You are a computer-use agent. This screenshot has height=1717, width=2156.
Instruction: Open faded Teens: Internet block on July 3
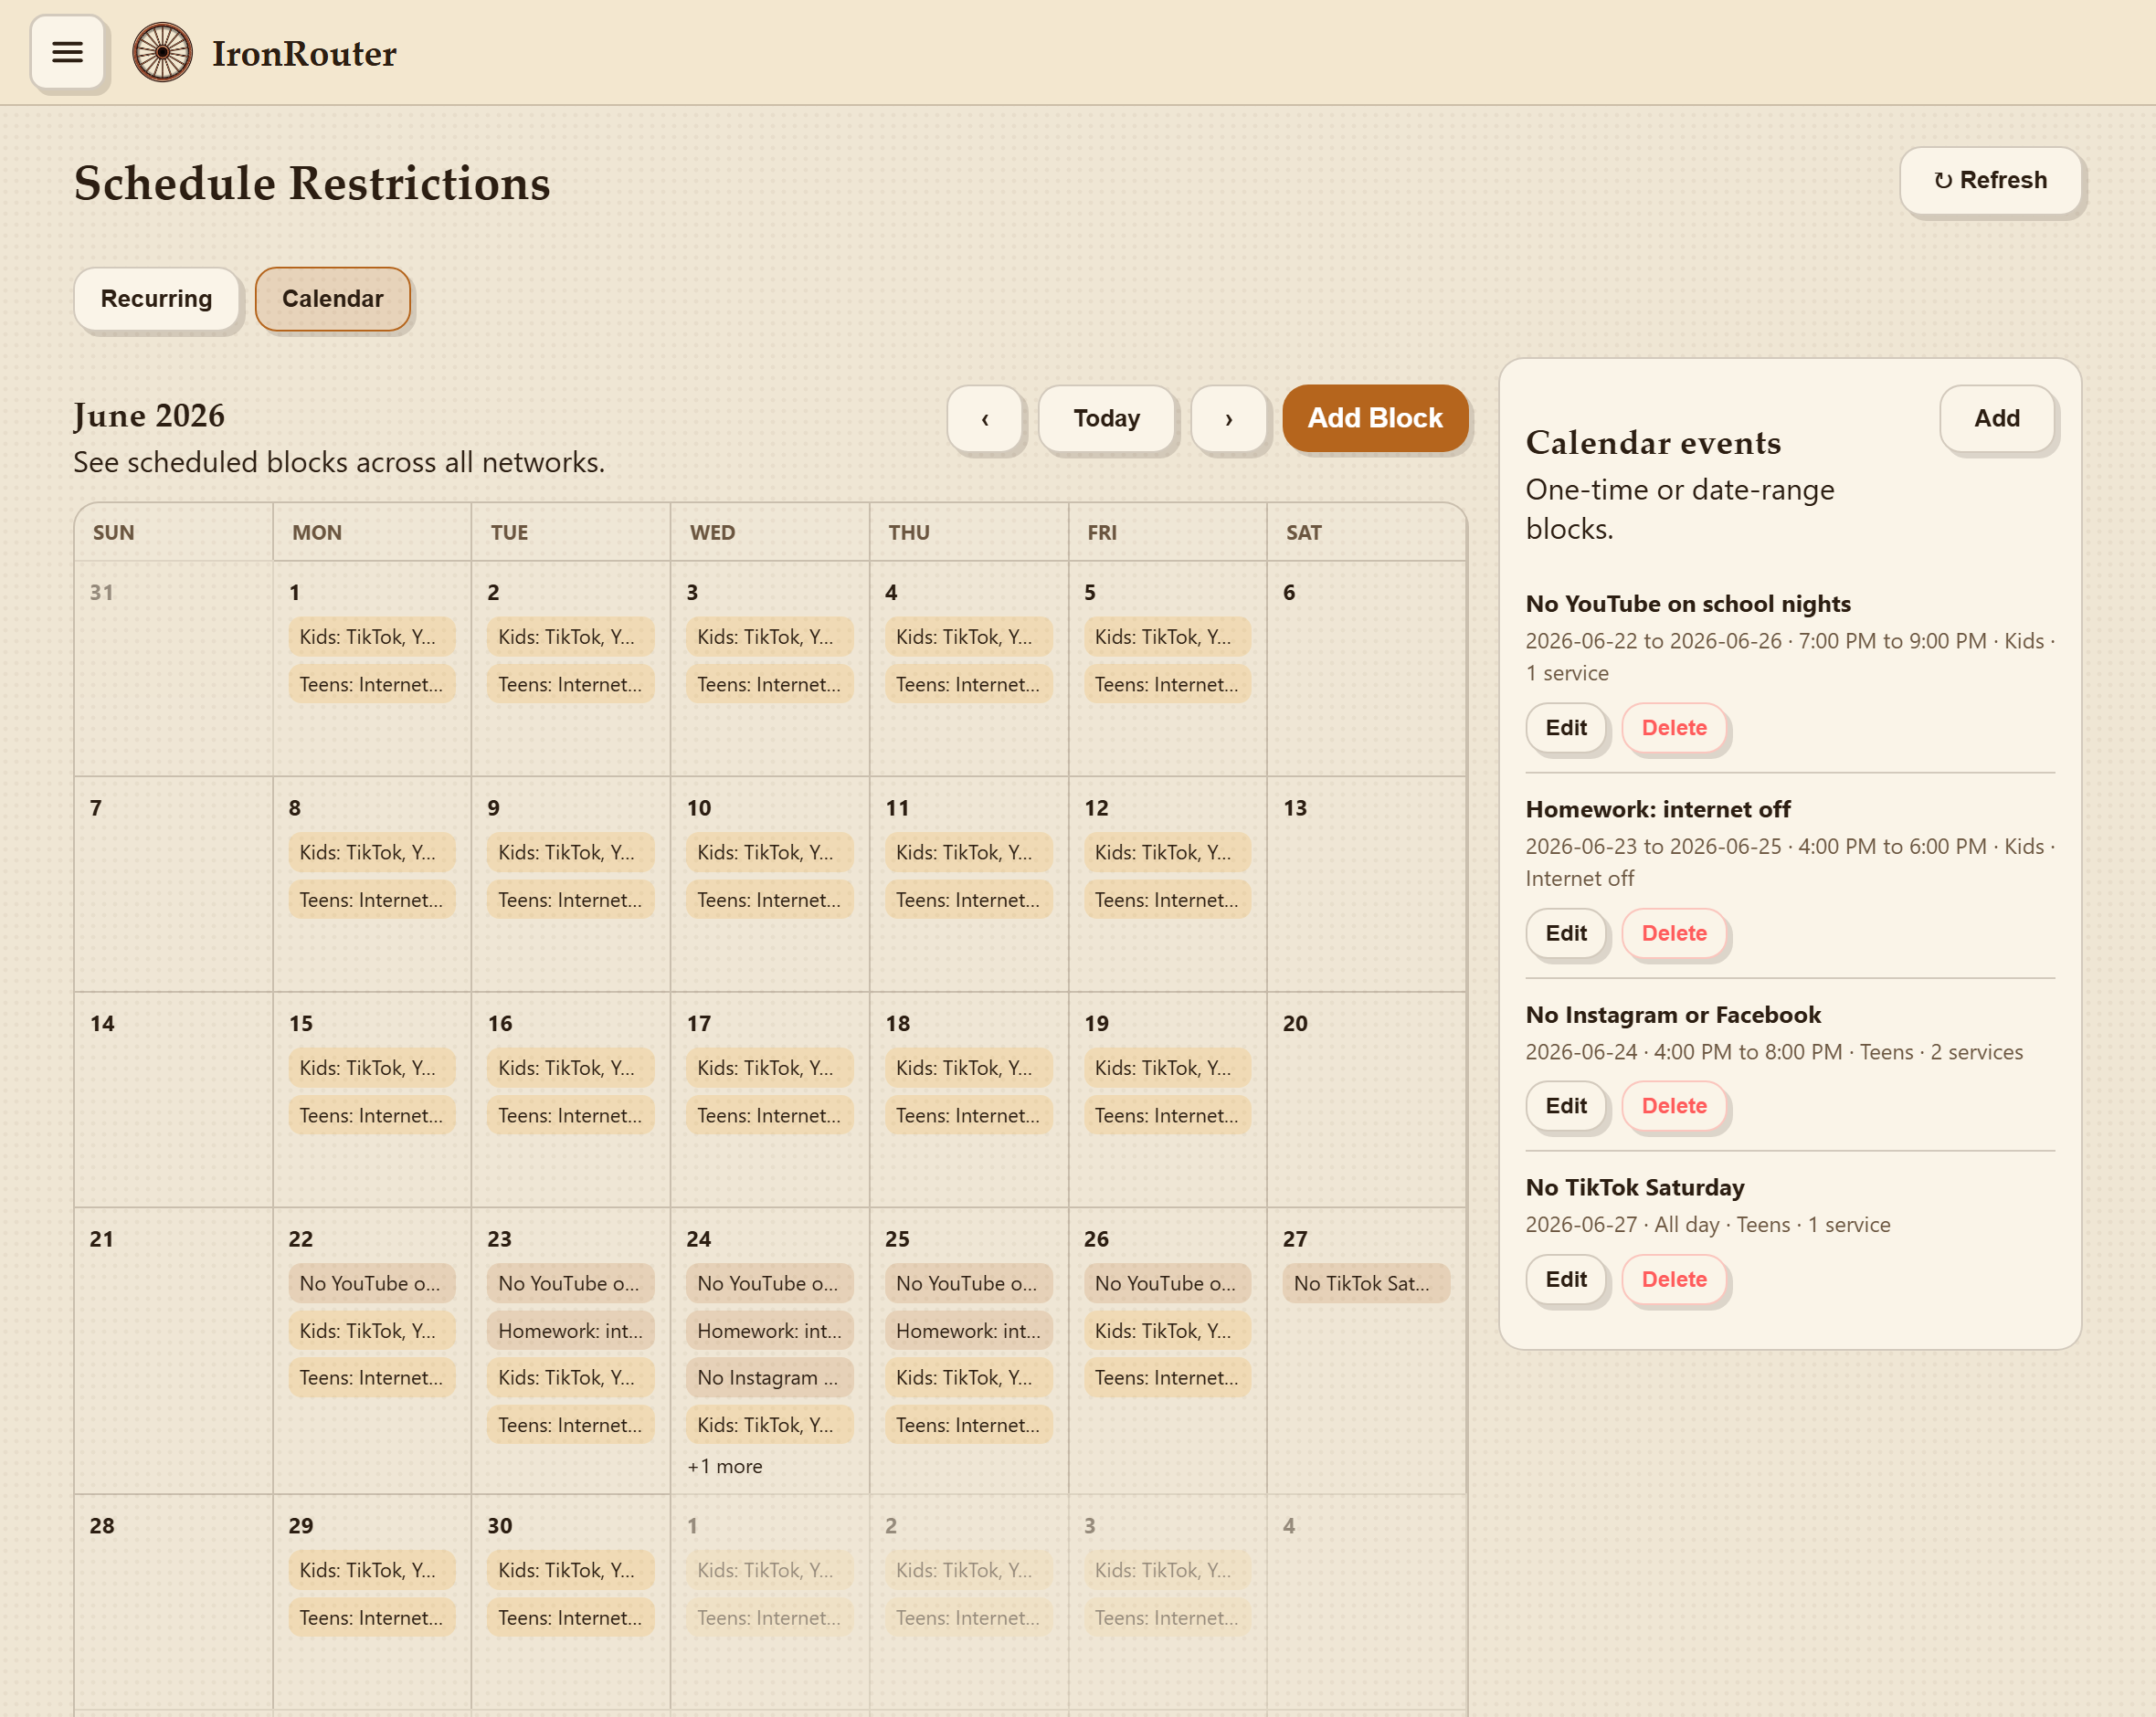click(1167, 1617)
